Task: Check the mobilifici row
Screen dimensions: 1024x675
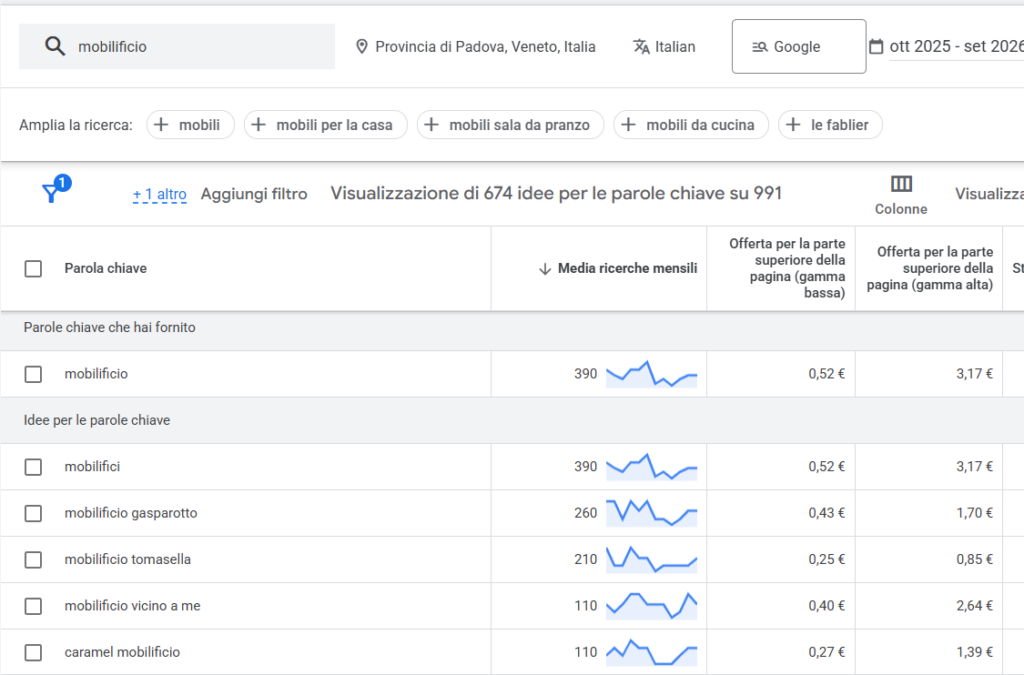Action: (33, 467)
